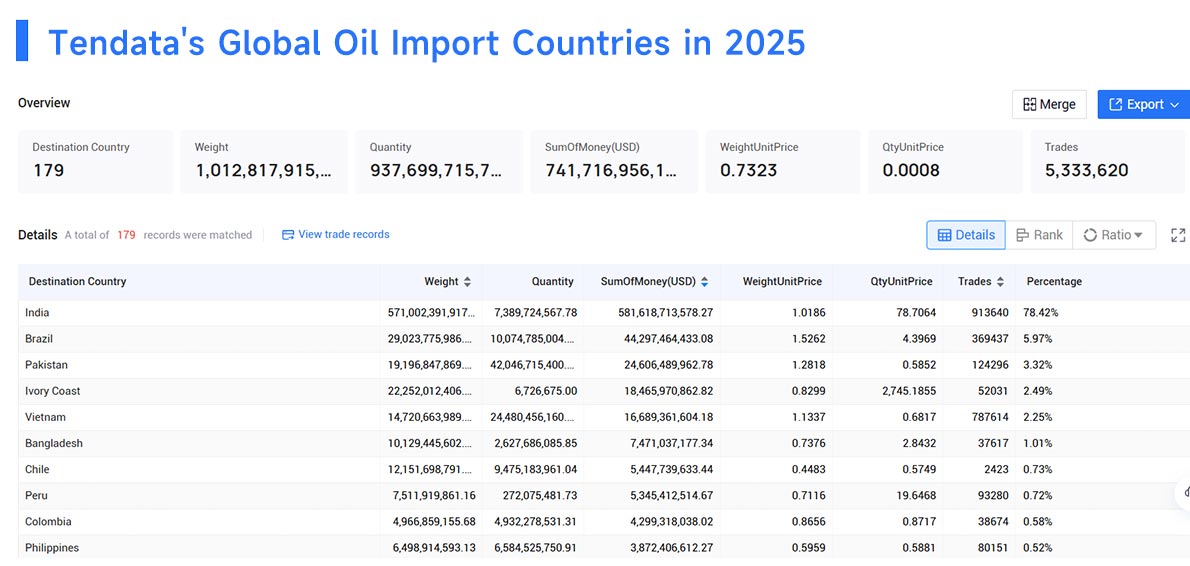The height and width of the screenshot is (566, 1190).
Task: Select the Peru row
Action: coord(604,495)
